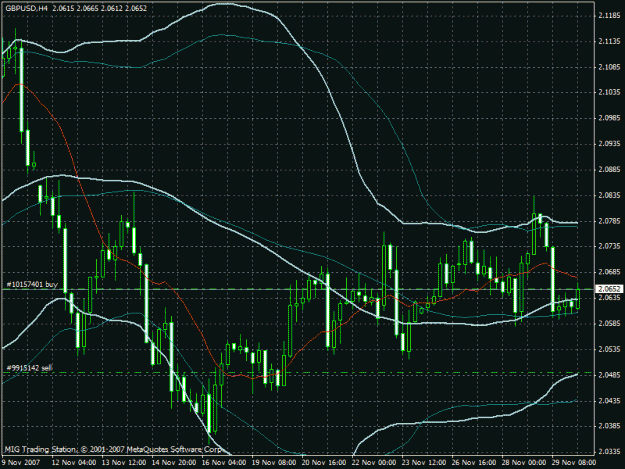Click the 28 Nov 00:00 time label
This screenshot has width=625, height=469.
click(524, 462)
